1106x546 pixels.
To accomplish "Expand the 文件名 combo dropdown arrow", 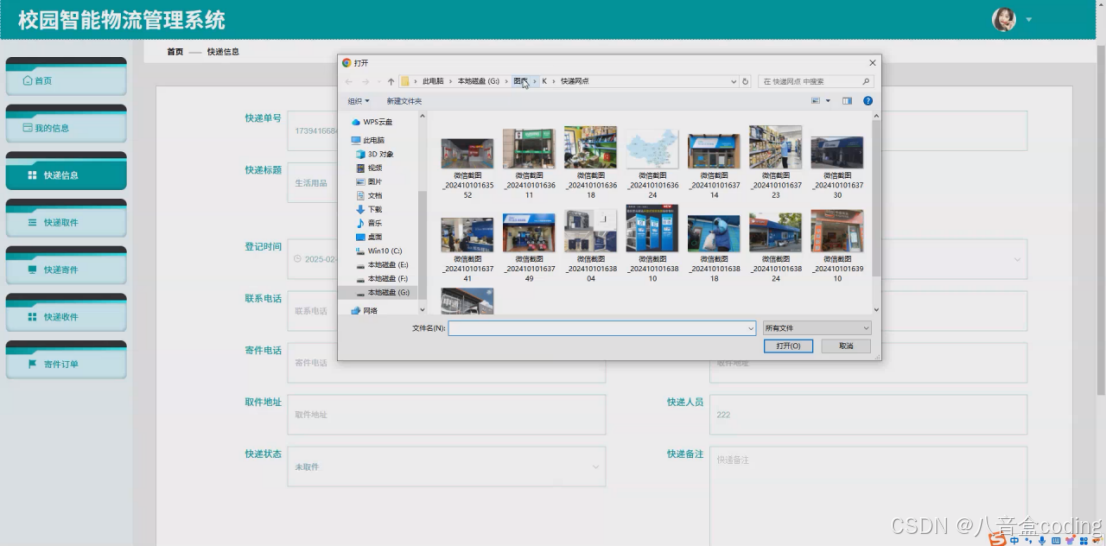I will 750,328.
